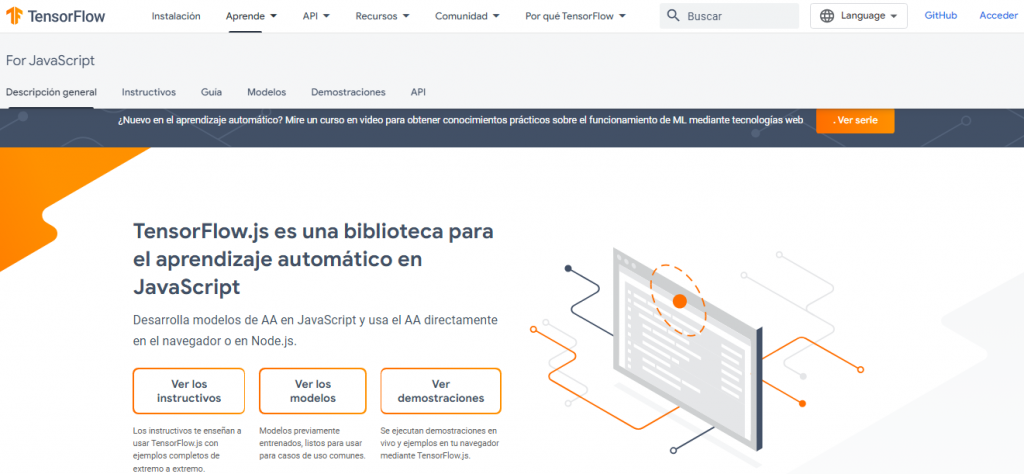Click the browser window illustration
The width and height of the screenshot is (1024, 474).
point(688,349)
